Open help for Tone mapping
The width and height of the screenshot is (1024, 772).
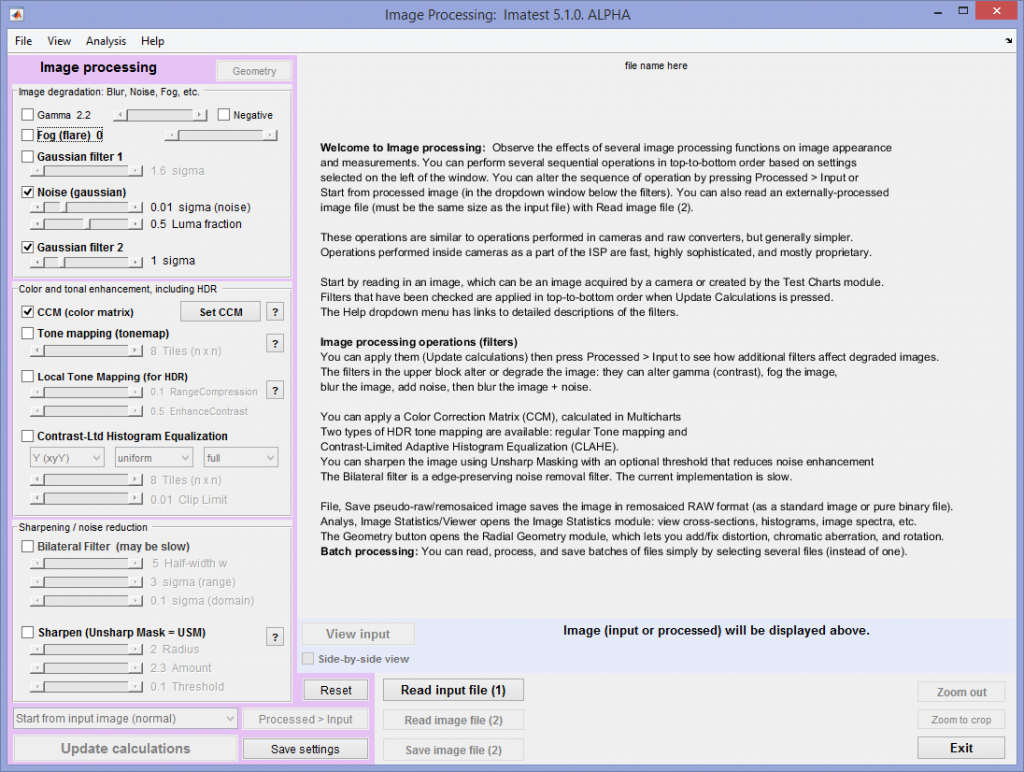275,343
